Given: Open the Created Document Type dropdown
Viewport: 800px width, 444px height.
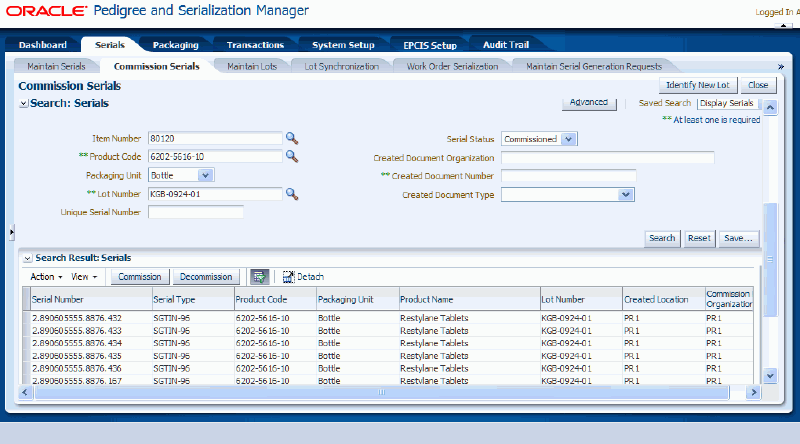Looking at the screenshot, I should pos(626,195).
